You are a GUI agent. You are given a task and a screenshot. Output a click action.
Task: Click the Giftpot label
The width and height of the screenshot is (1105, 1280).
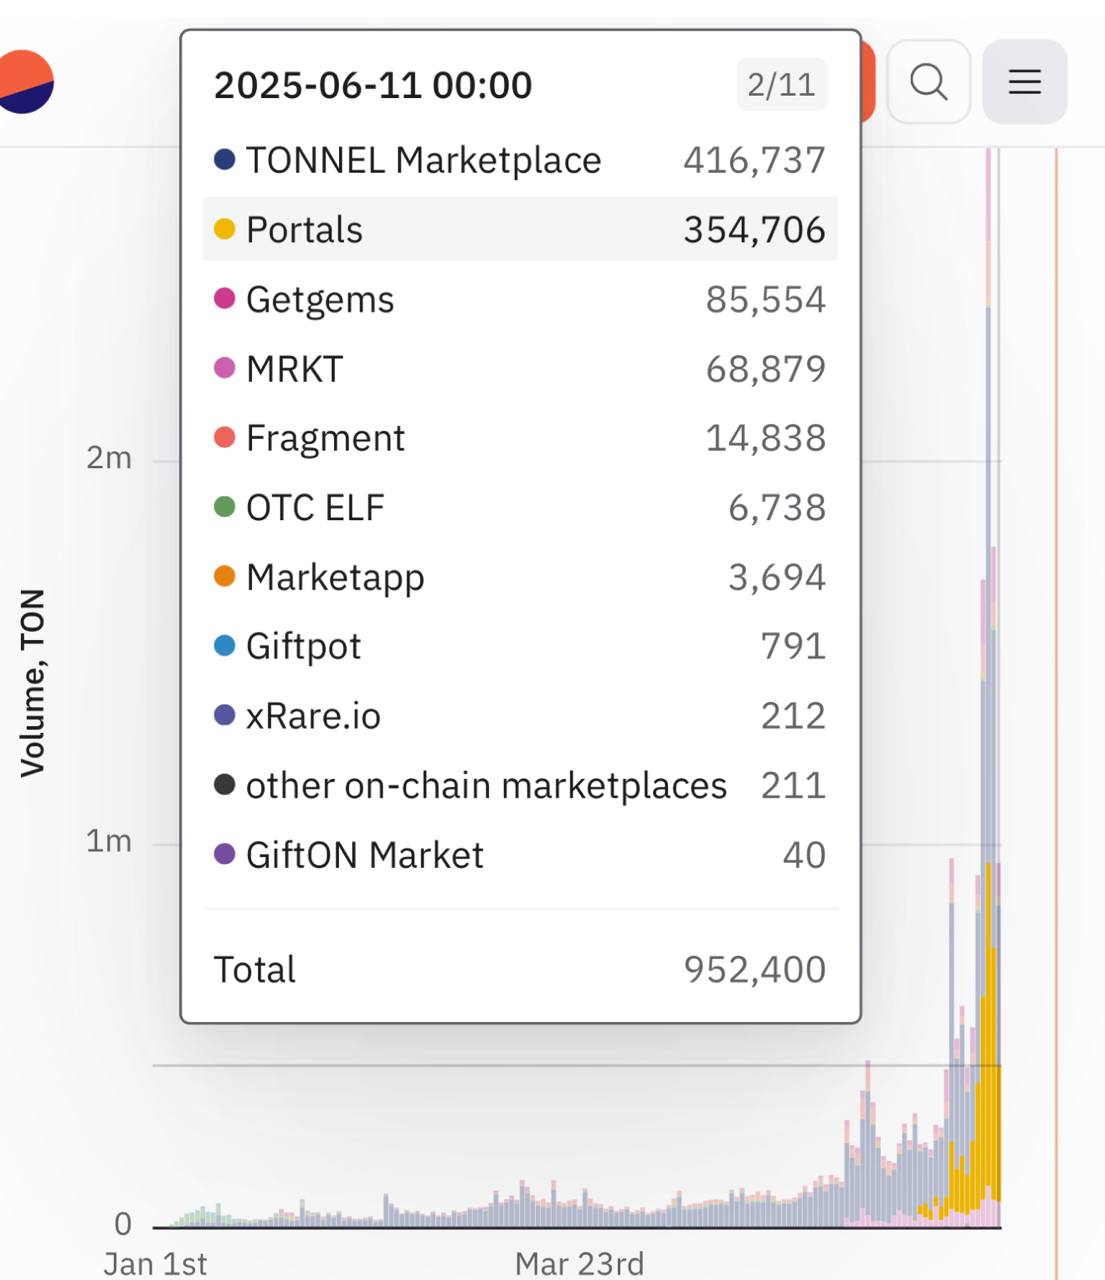point(303,646)
